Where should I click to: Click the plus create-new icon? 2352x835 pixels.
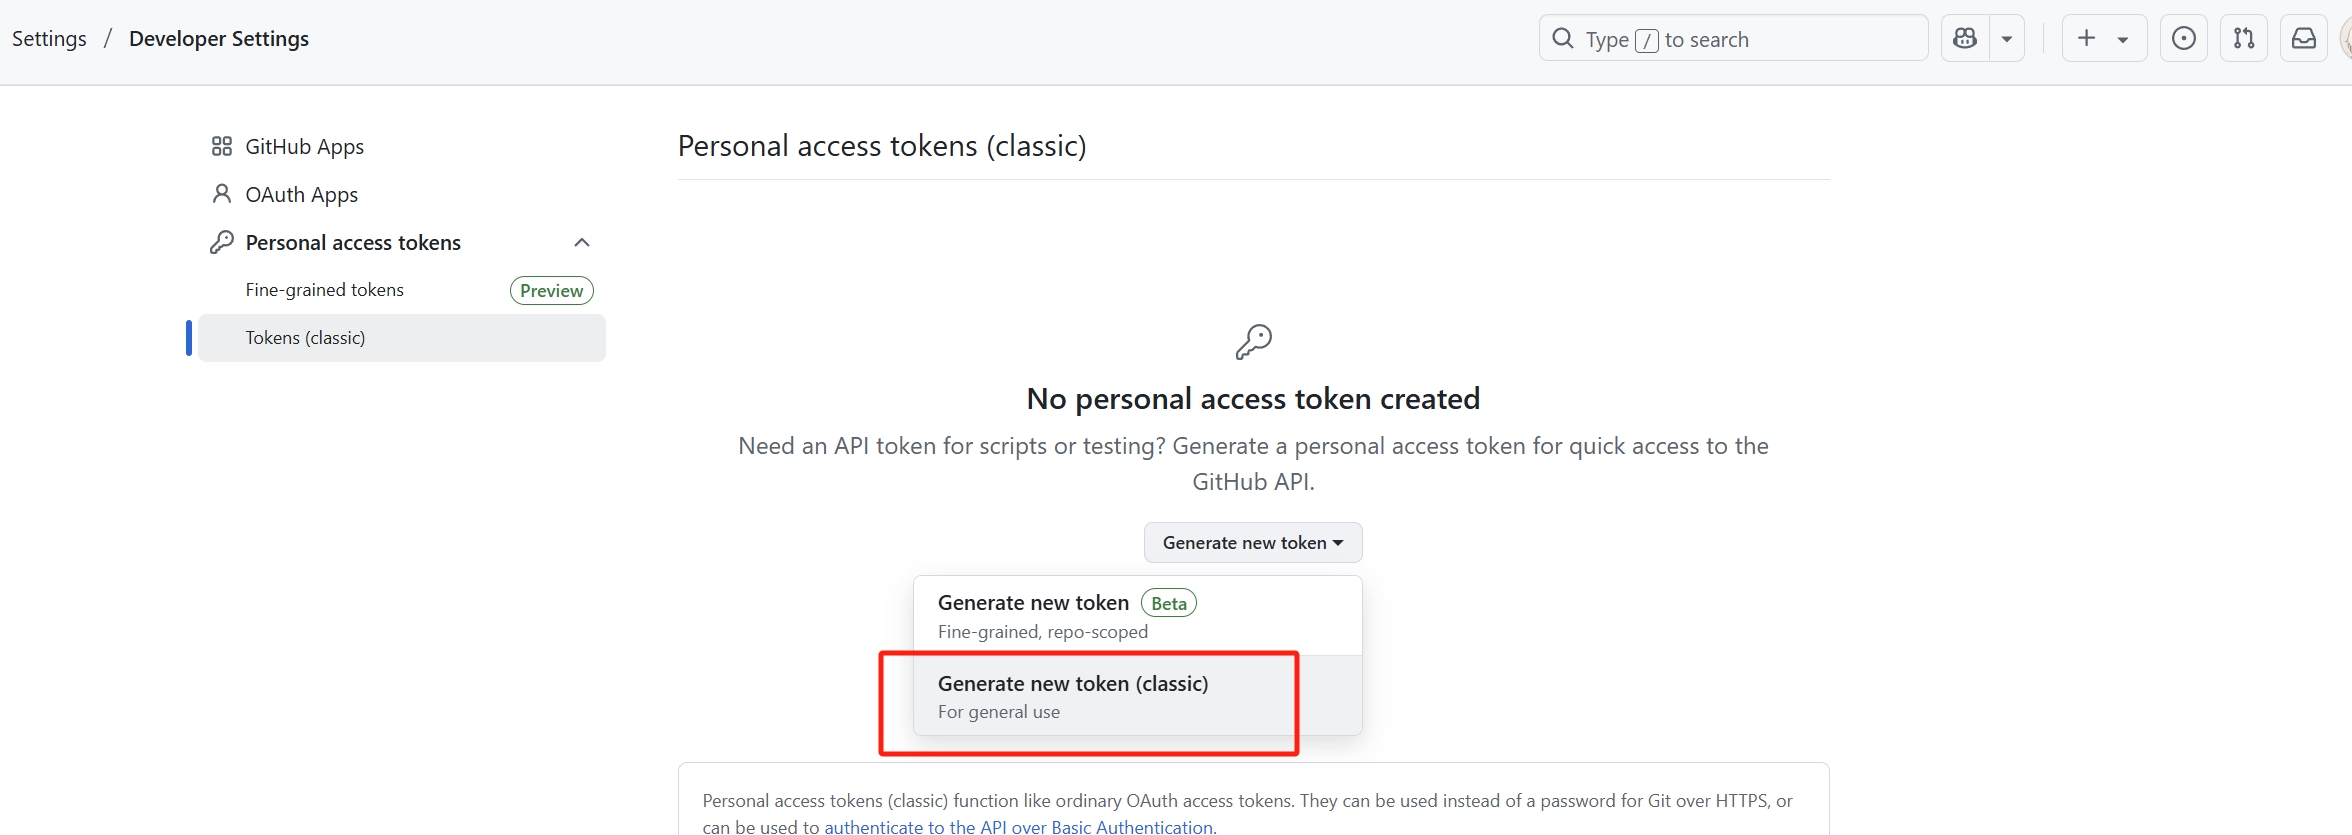point(2086,39)
